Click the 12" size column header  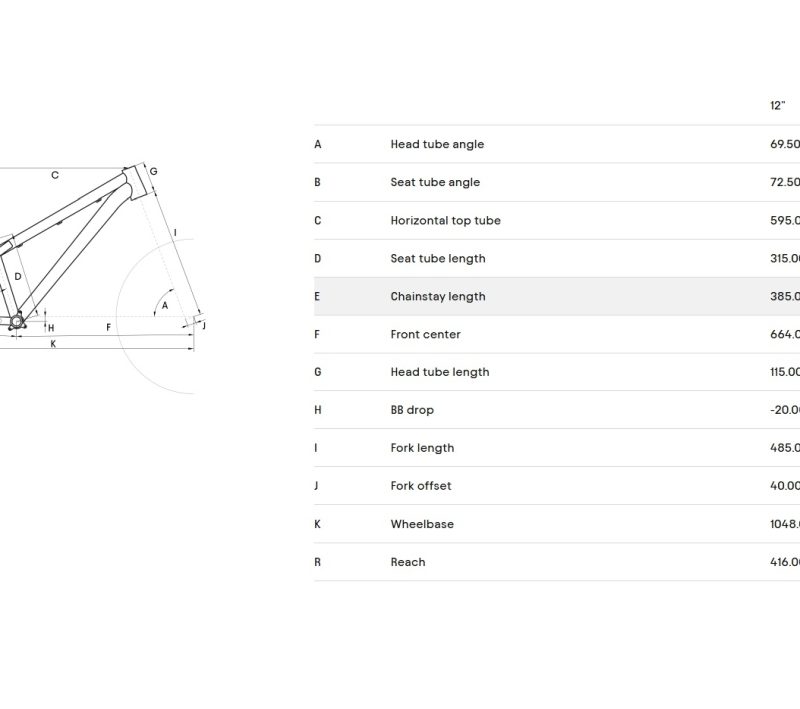777,106
